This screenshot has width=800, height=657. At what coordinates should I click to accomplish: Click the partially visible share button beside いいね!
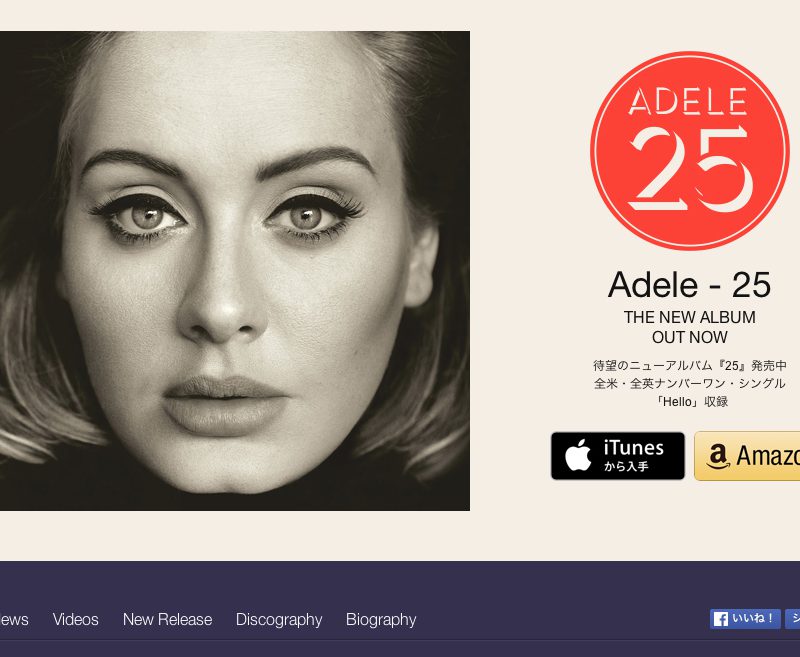click(x=792, y=619)
